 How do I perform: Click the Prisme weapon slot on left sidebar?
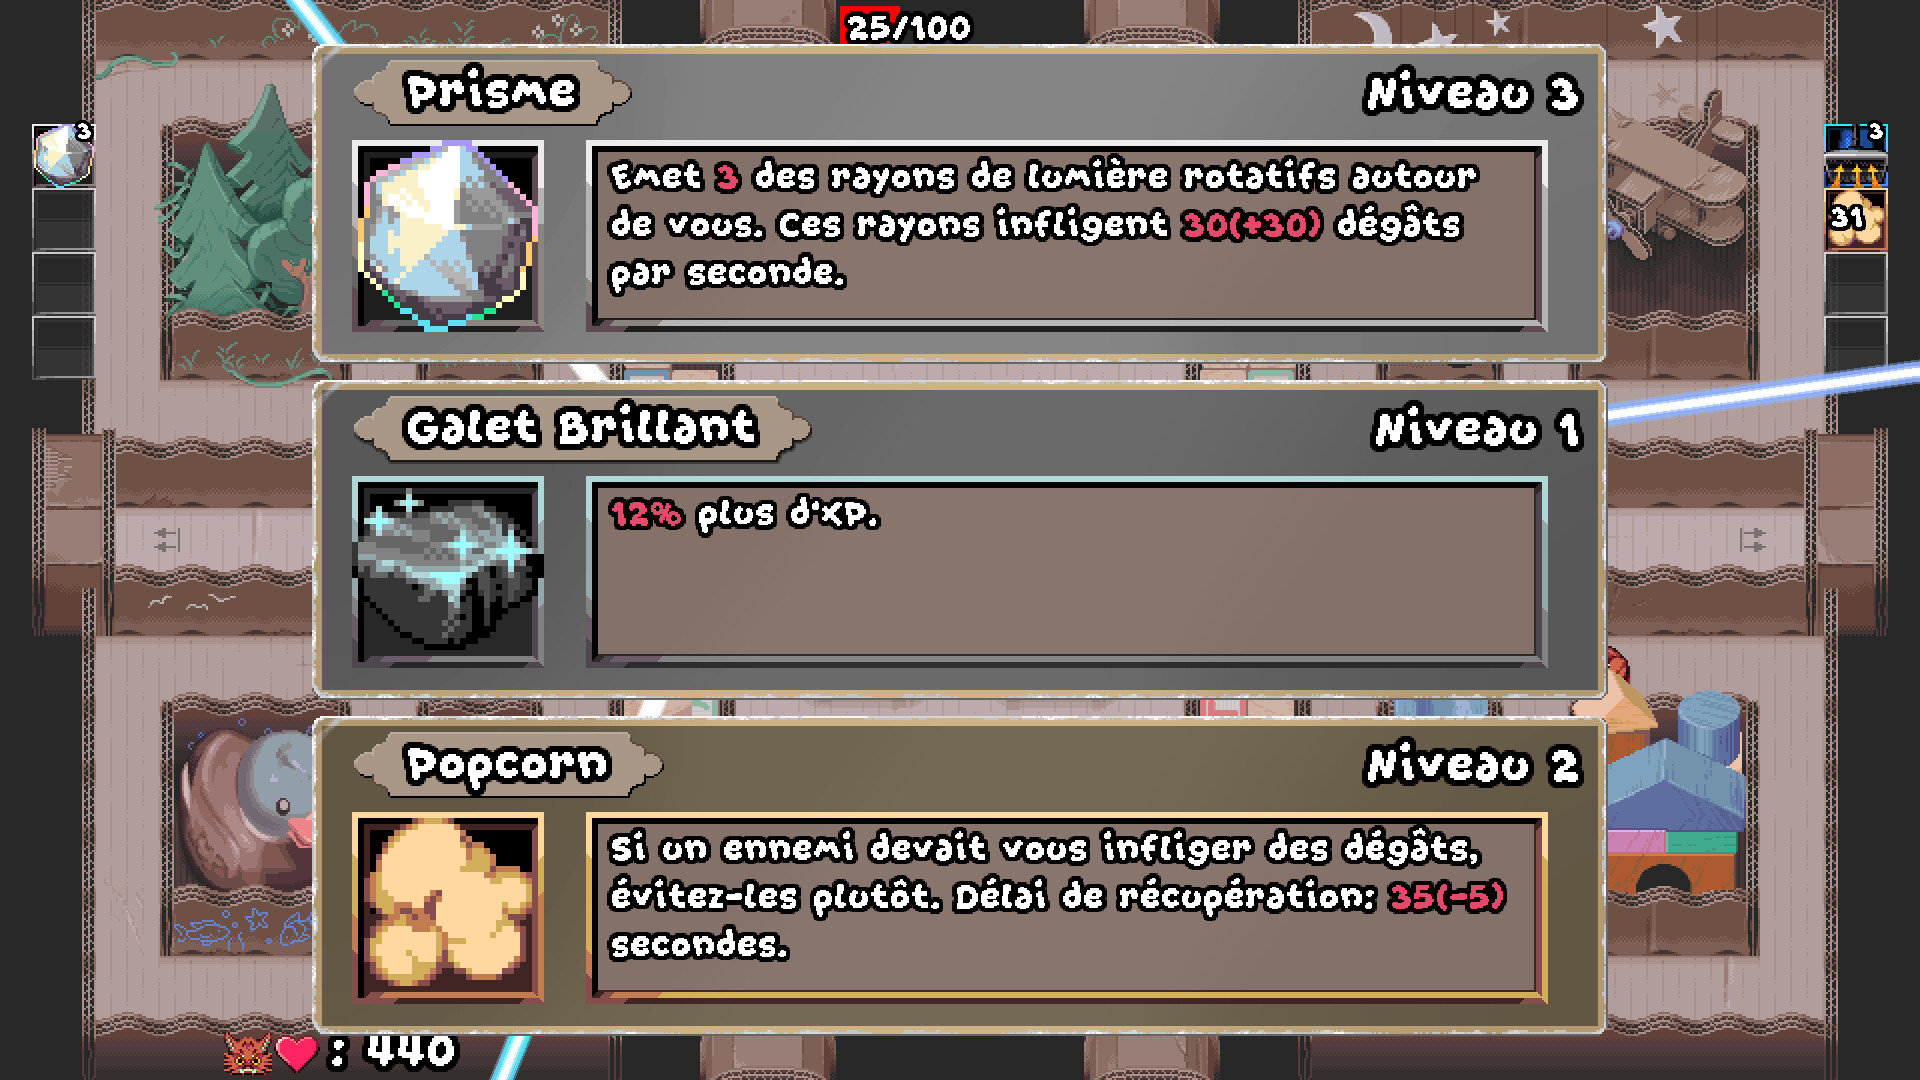[63, 155]
